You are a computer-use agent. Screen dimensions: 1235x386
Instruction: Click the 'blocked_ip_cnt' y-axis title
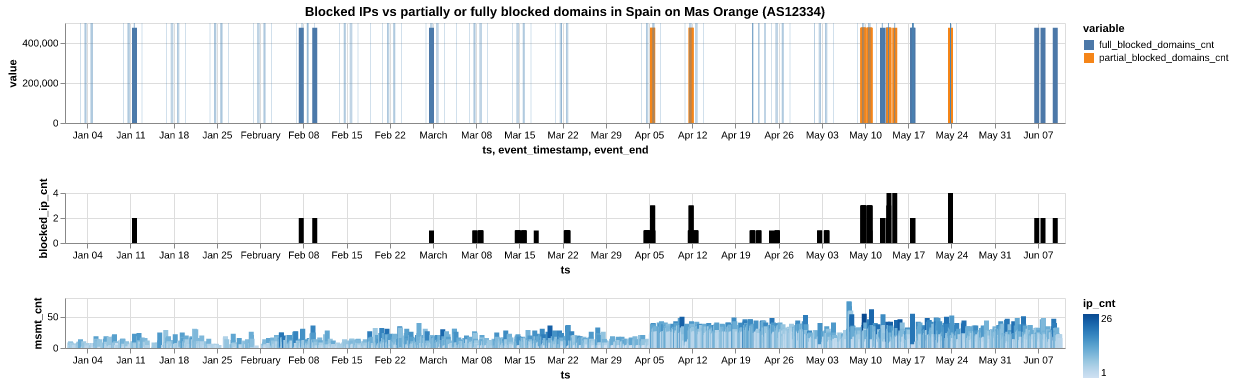point(43,218)
